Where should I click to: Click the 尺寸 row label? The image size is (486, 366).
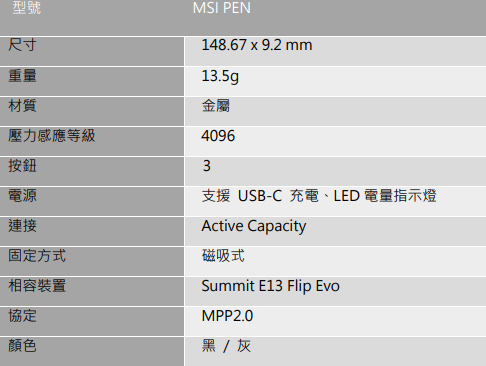22,45
